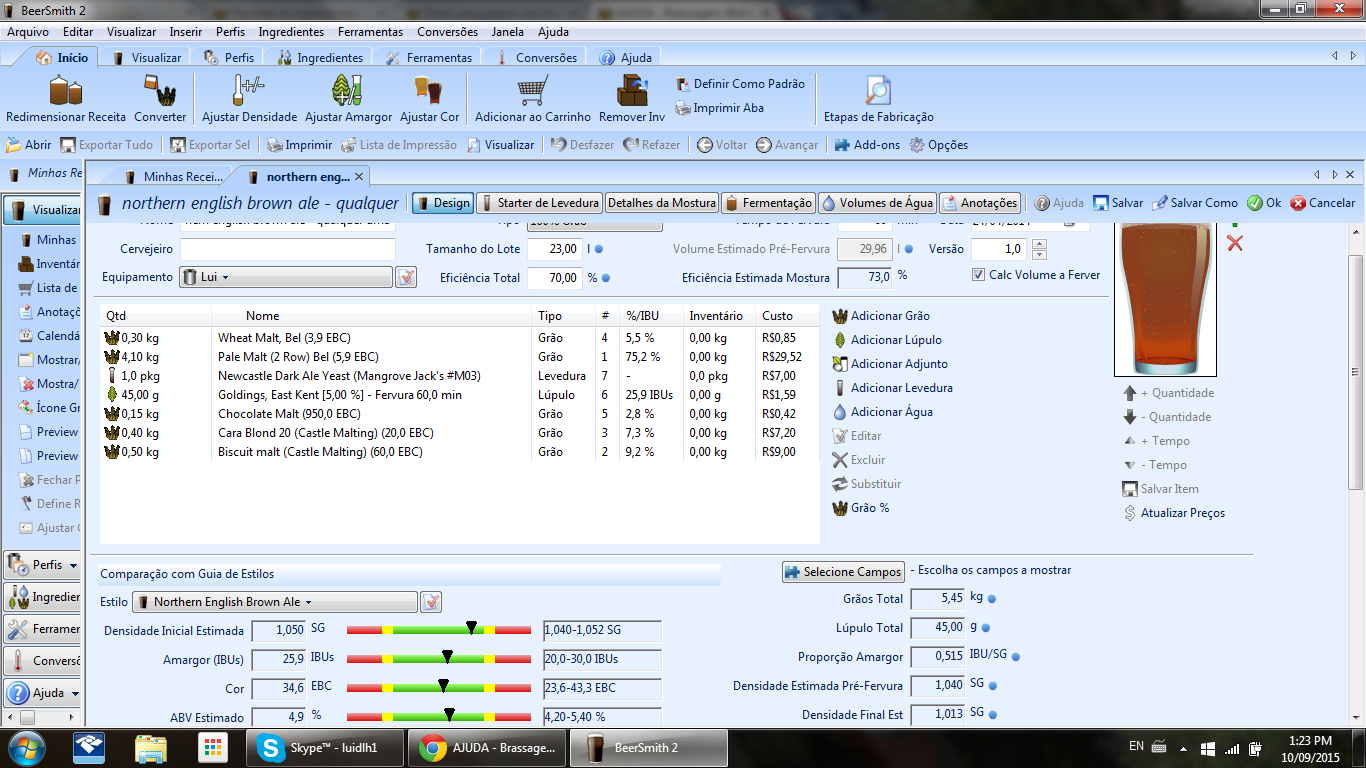Click Atualizar Preços
Screen dimensions: 1366x768
tap(1174, 513)
